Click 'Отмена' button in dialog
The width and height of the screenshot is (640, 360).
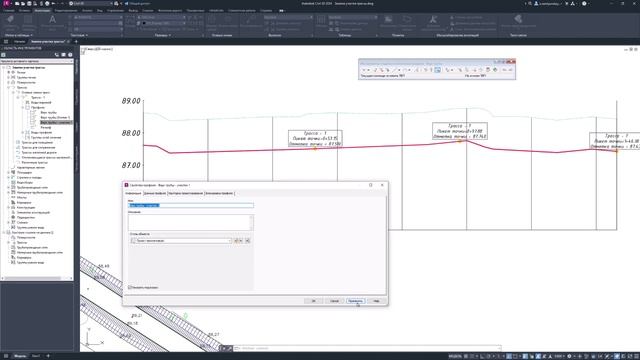(x=334, y=301)
